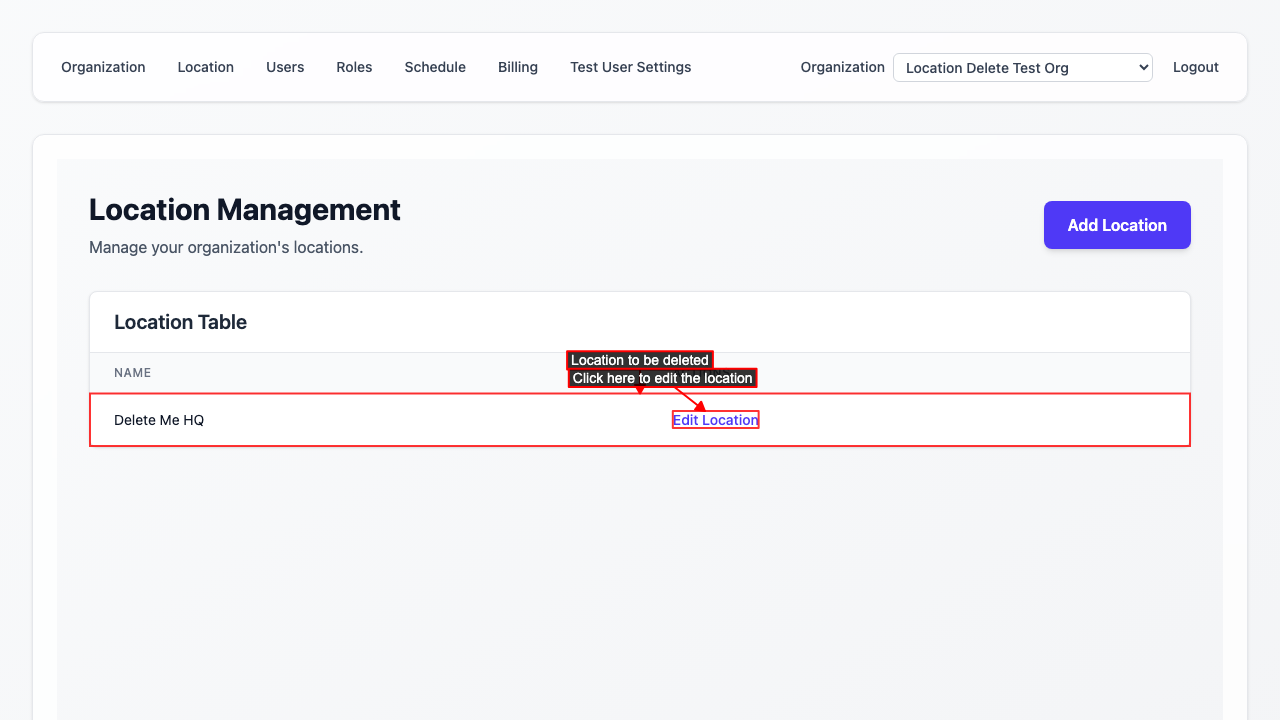Expand the Organization selector dropdown
Image resolution: width=1280 pixels, height=720 pixels.
coord(1022,68)
